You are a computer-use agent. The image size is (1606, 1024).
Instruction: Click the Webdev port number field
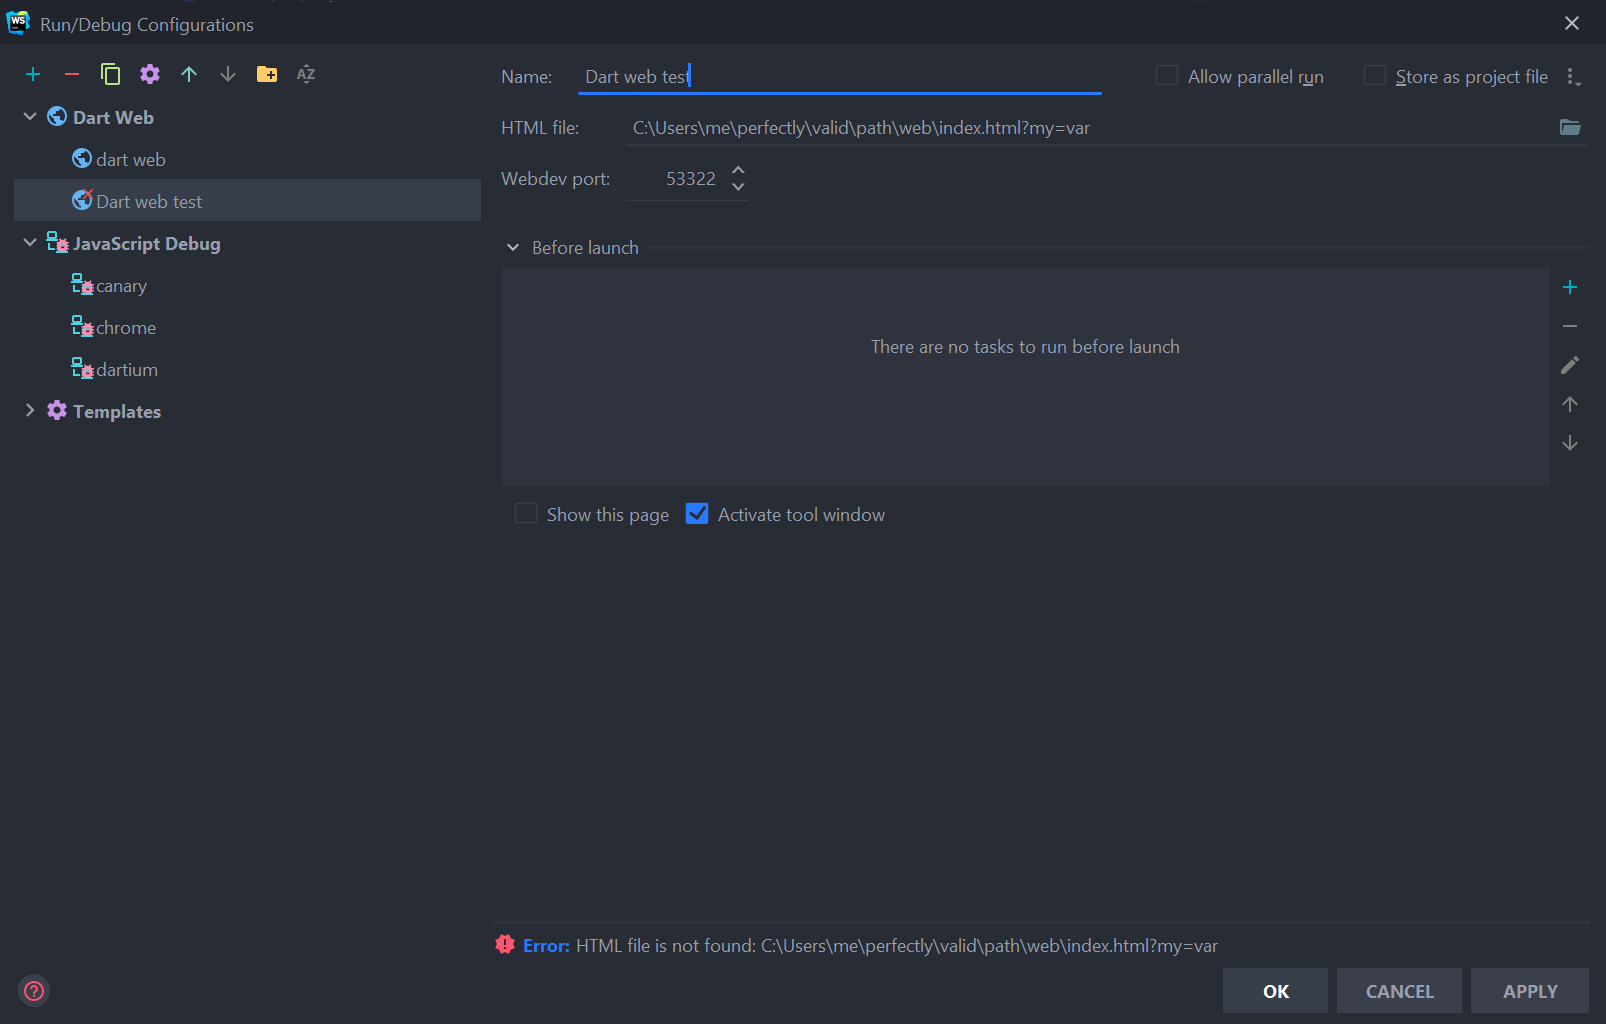pos(678,179)
